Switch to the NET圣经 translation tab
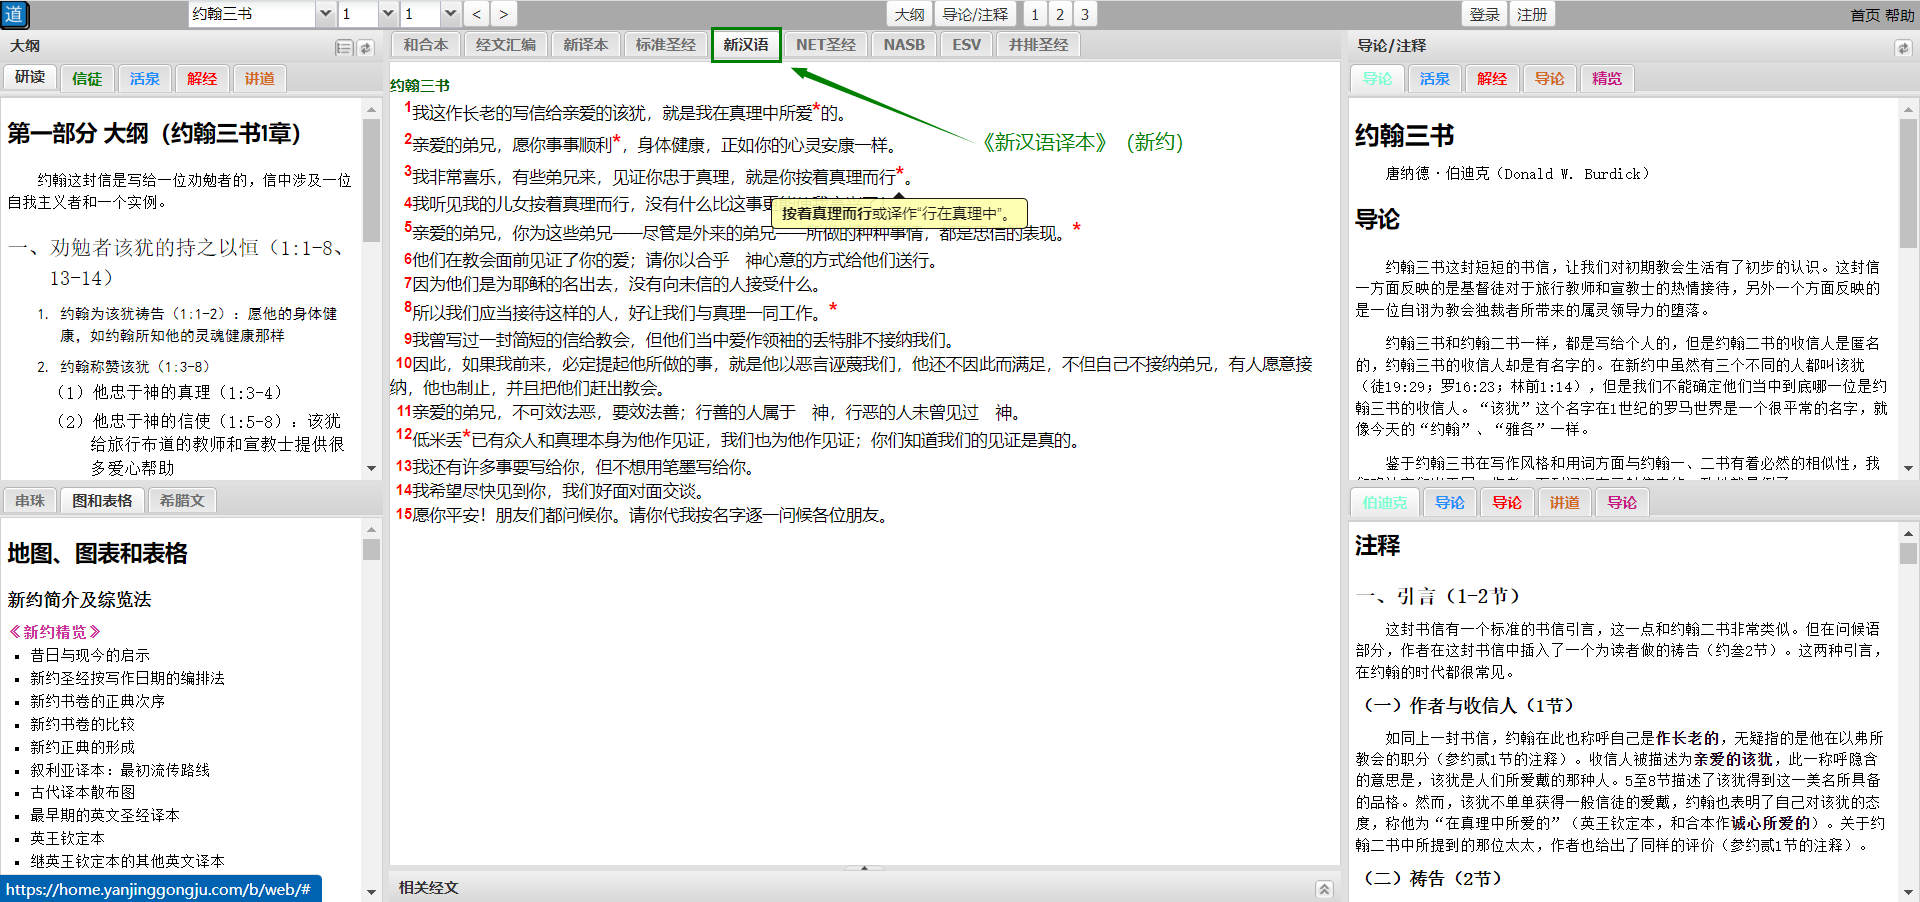Screen dimensions: 1920x902 pyautogui.click(x=825, y=45)
